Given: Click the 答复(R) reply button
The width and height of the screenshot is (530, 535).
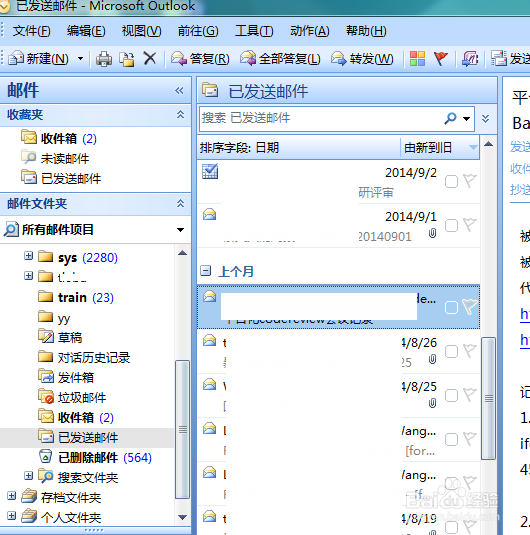Looking at the screenshot, I should pyautogui.click(x=200, y=59).
